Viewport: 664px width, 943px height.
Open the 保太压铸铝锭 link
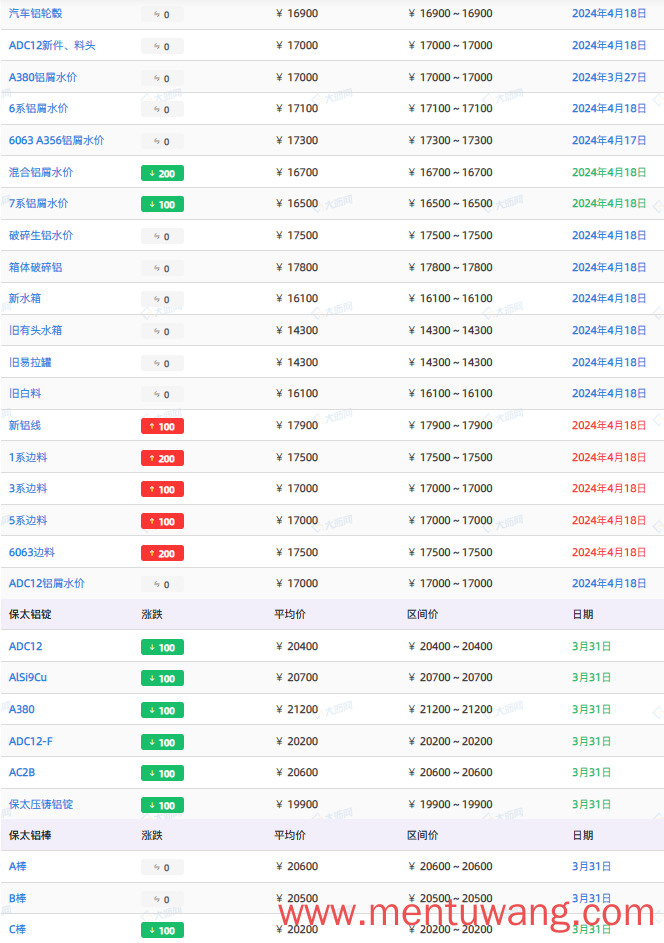(41, 804)
